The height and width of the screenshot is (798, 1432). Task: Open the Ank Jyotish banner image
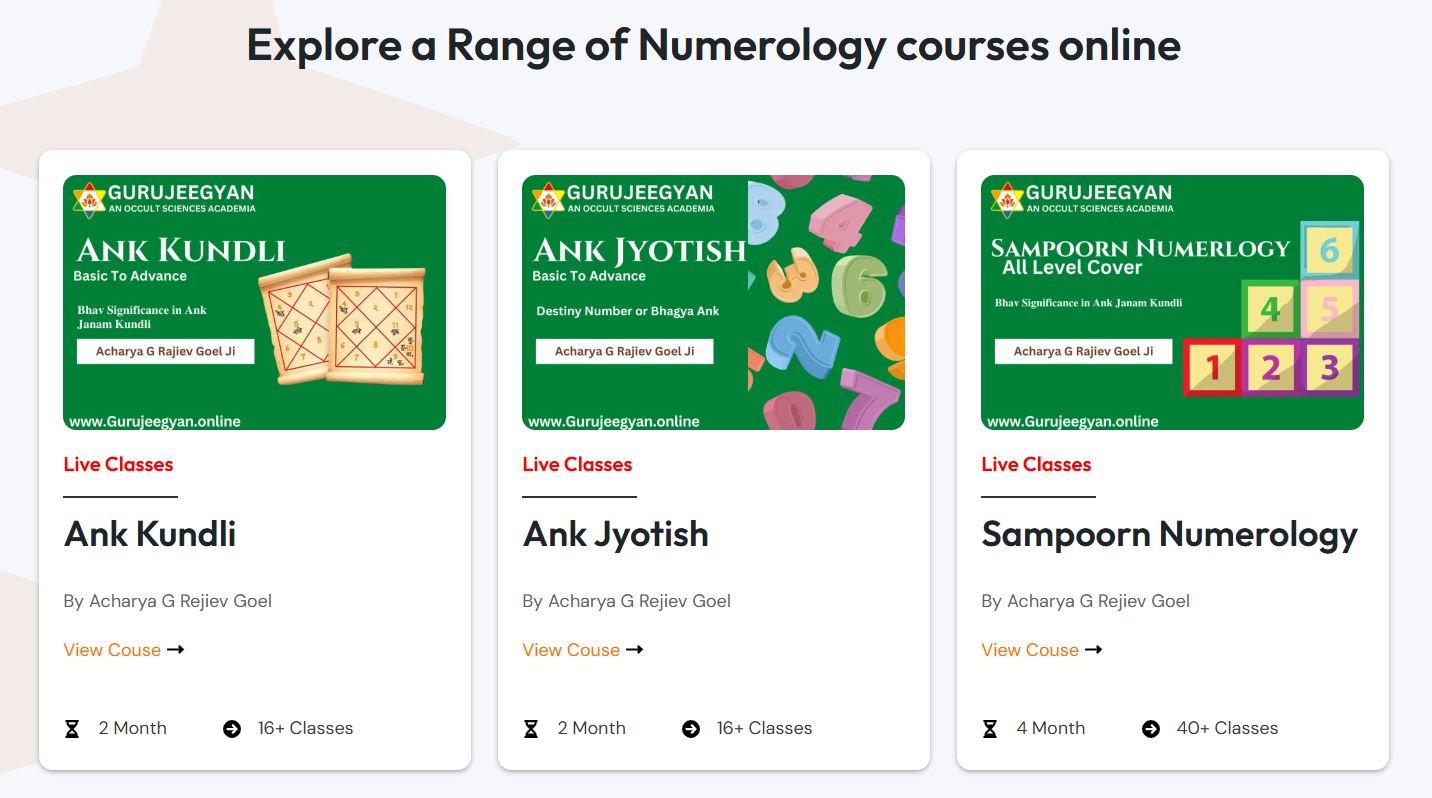tap(714, 301)
